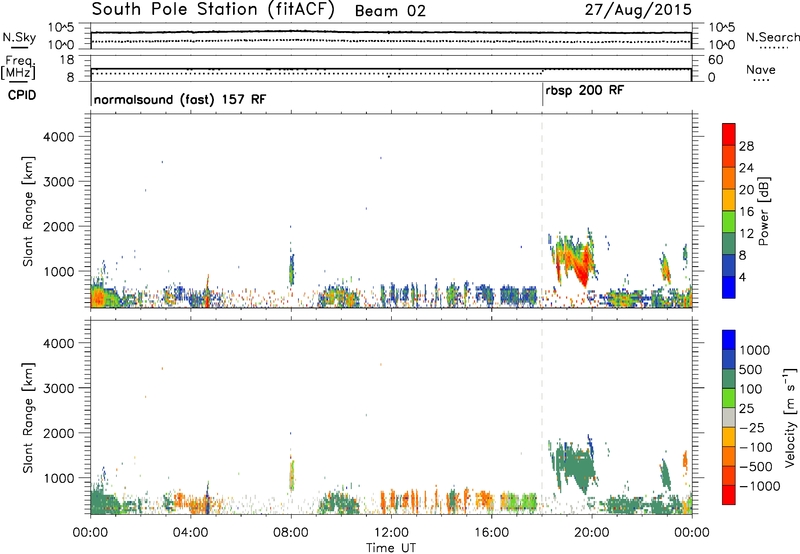The image size is (800, 554).
Task: Click the 'CPID' row label
Action: [x=22, y=95]
